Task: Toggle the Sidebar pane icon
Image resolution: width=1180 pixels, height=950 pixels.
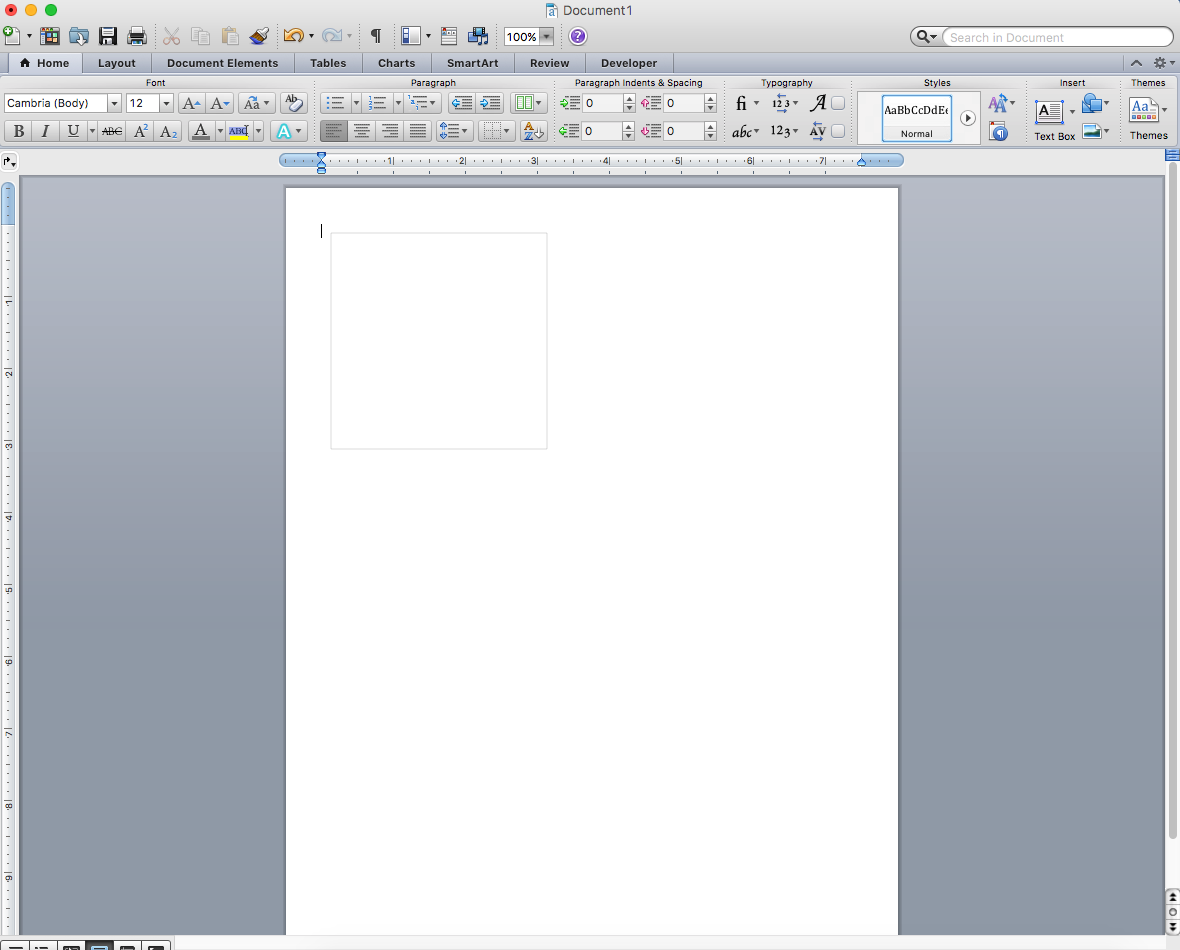Action: pos(410,35)
